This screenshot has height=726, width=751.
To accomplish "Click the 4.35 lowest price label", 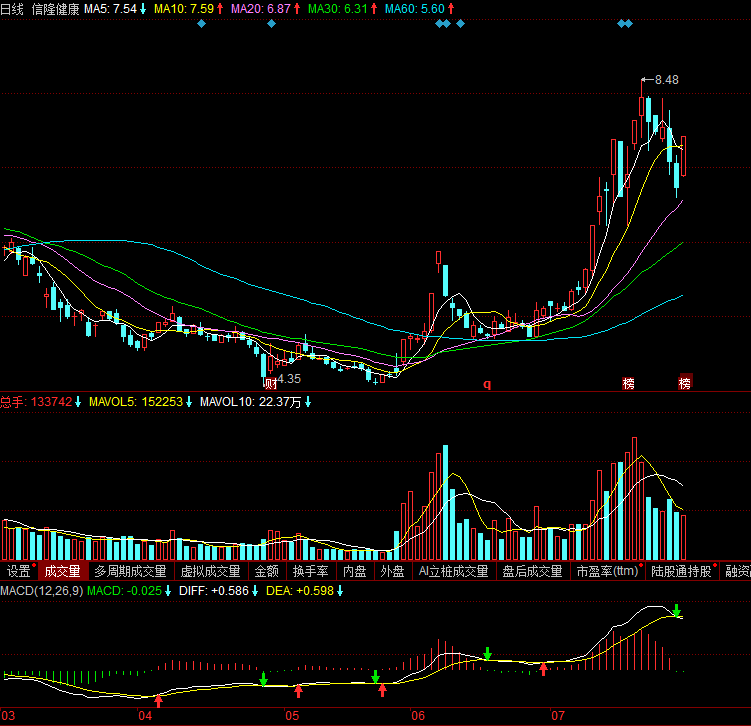I will pyautogui.click(x=288, y=379).
